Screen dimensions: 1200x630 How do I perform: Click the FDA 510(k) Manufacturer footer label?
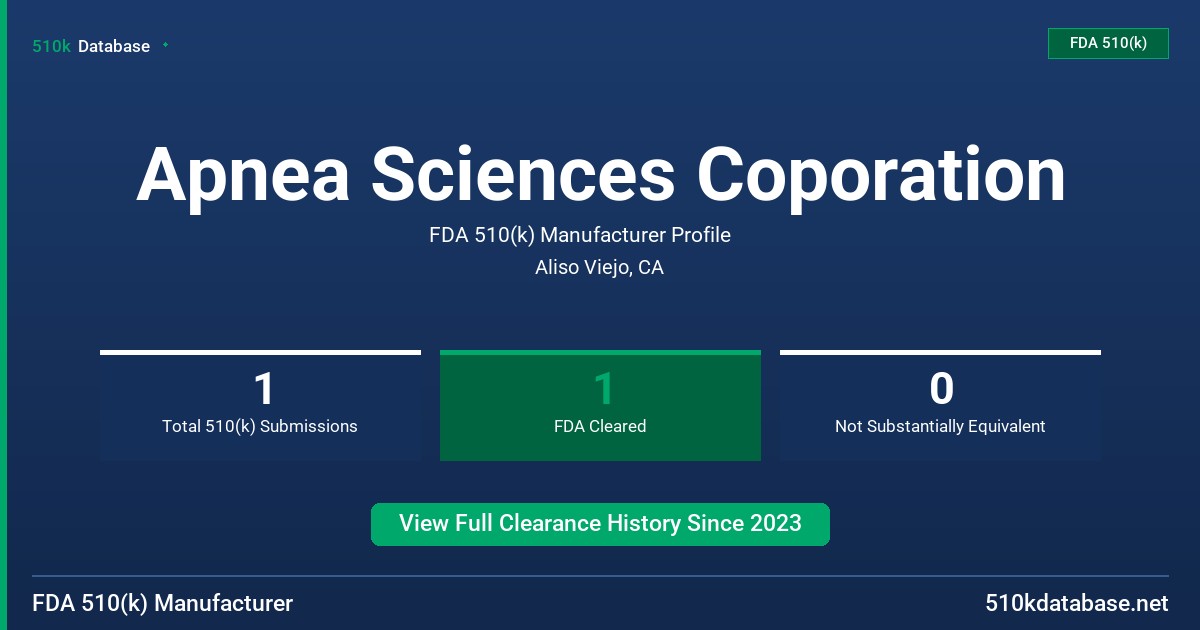coord(163,603)
